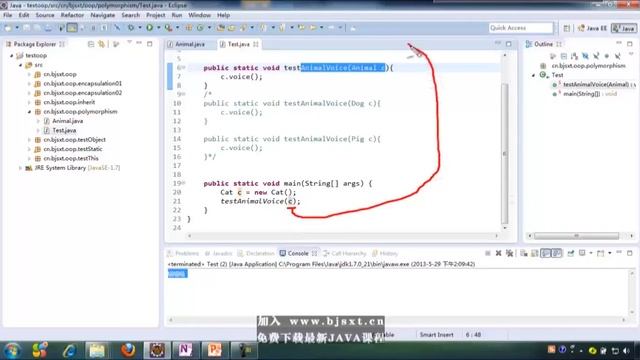Open the Project menu

156,15
